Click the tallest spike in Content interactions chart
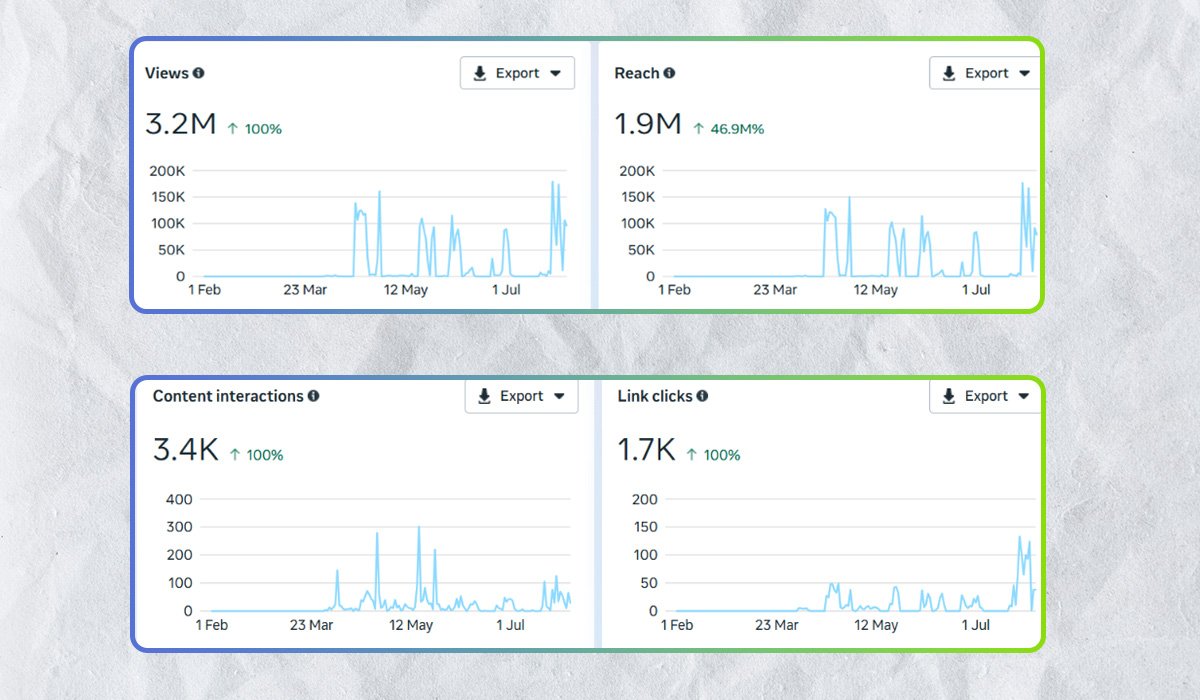 click(x=418, y=528)
